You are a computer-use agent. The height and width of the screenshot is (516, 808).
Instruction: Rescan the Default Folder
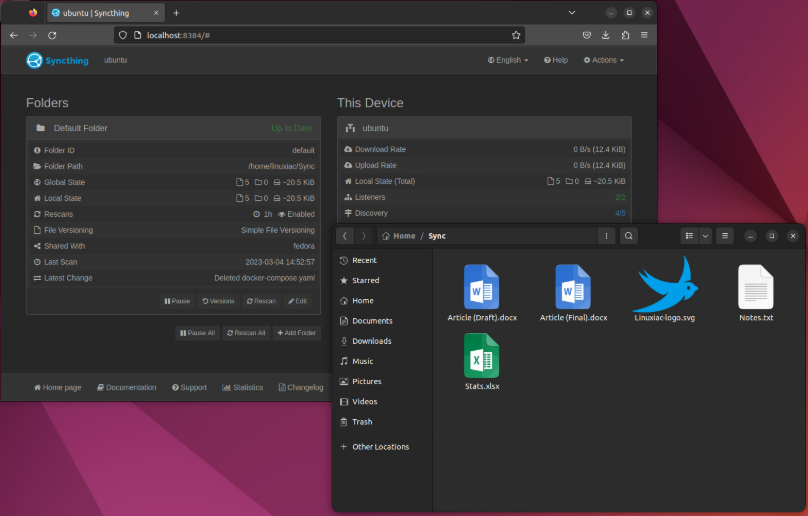(x=261, y=301)
